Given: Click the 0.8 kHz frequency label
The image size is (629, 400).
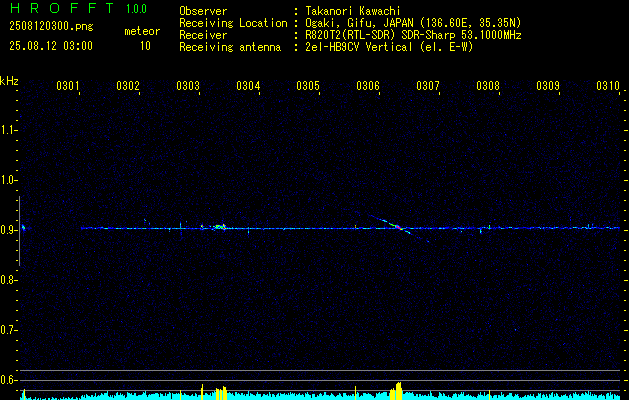Looking at the screenshot, I should pyautogui.click(x=8, y=280).
